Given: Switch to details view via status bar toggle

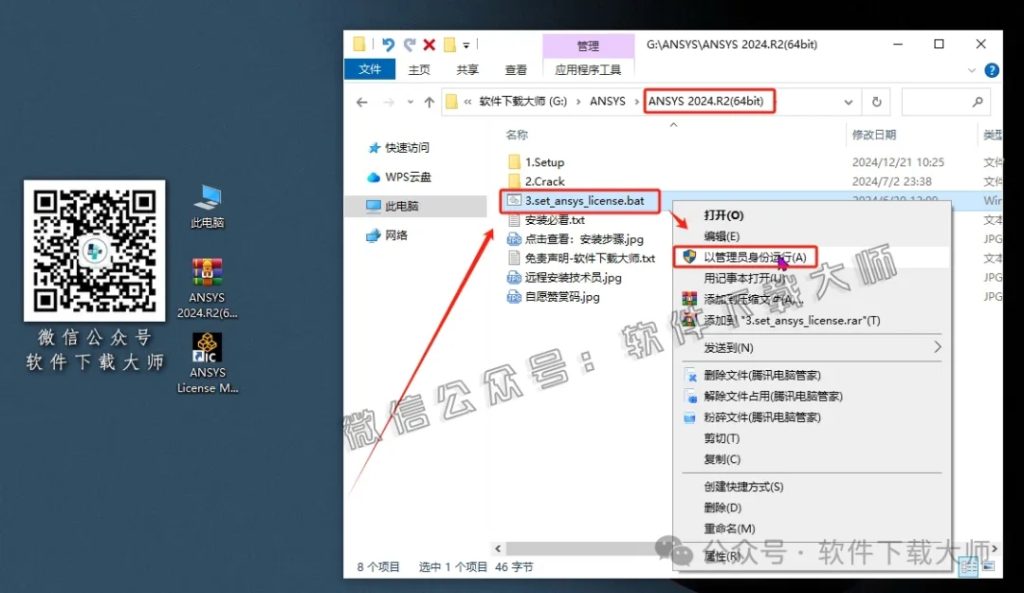Looking at the screenshot, I should tap(968, 568).
